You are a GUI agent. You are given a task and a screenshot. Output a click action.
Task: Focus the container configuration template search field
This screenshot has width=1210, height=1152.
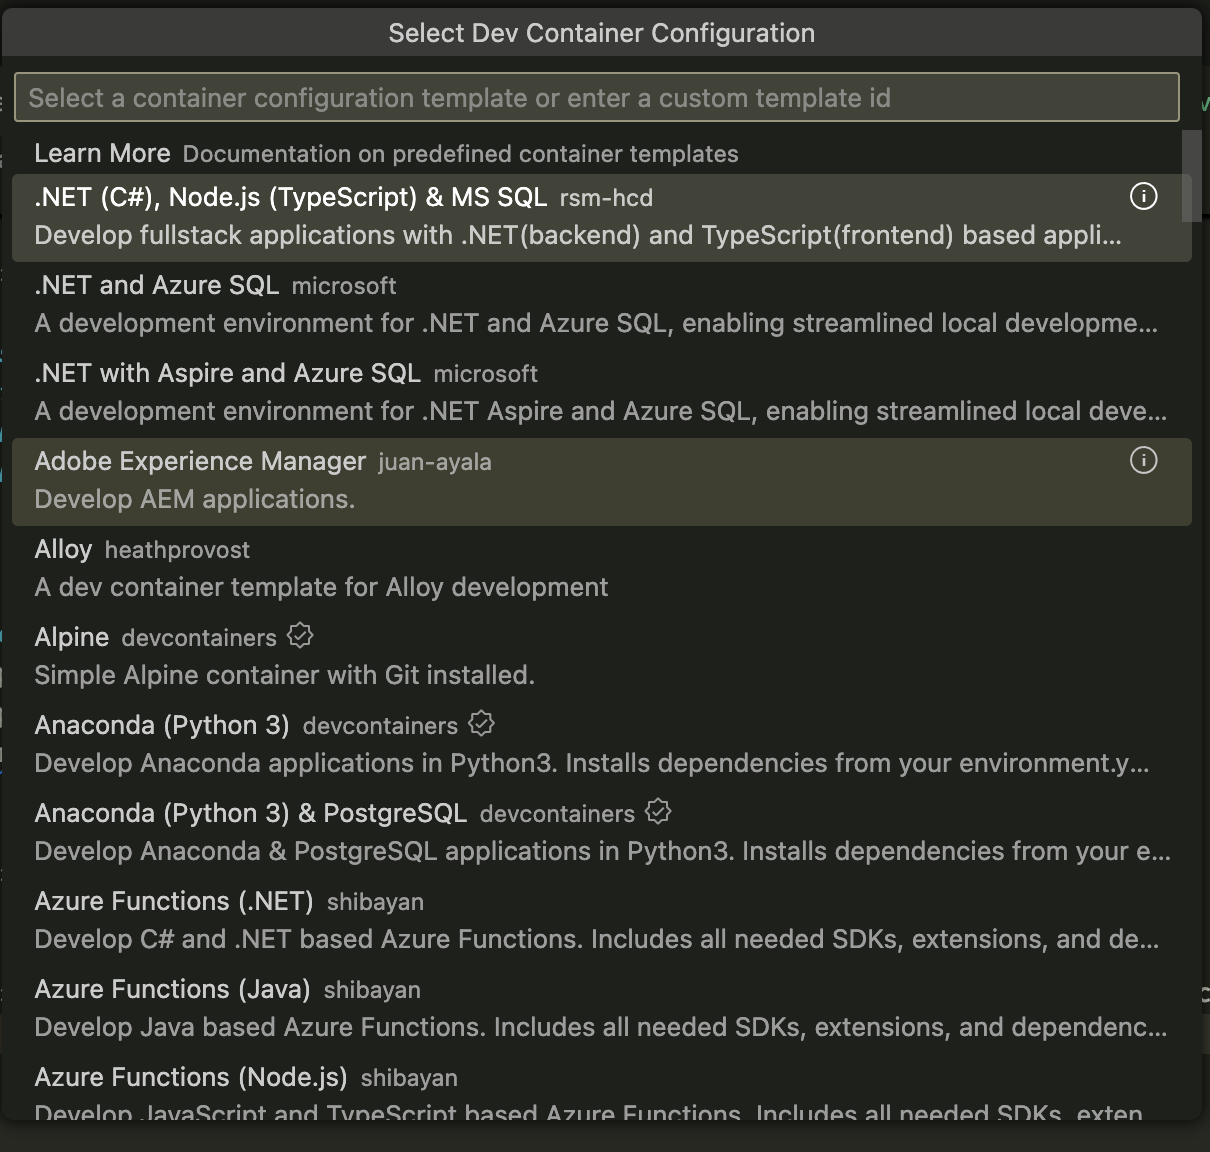pyautogui.click(x=597, y=97)
